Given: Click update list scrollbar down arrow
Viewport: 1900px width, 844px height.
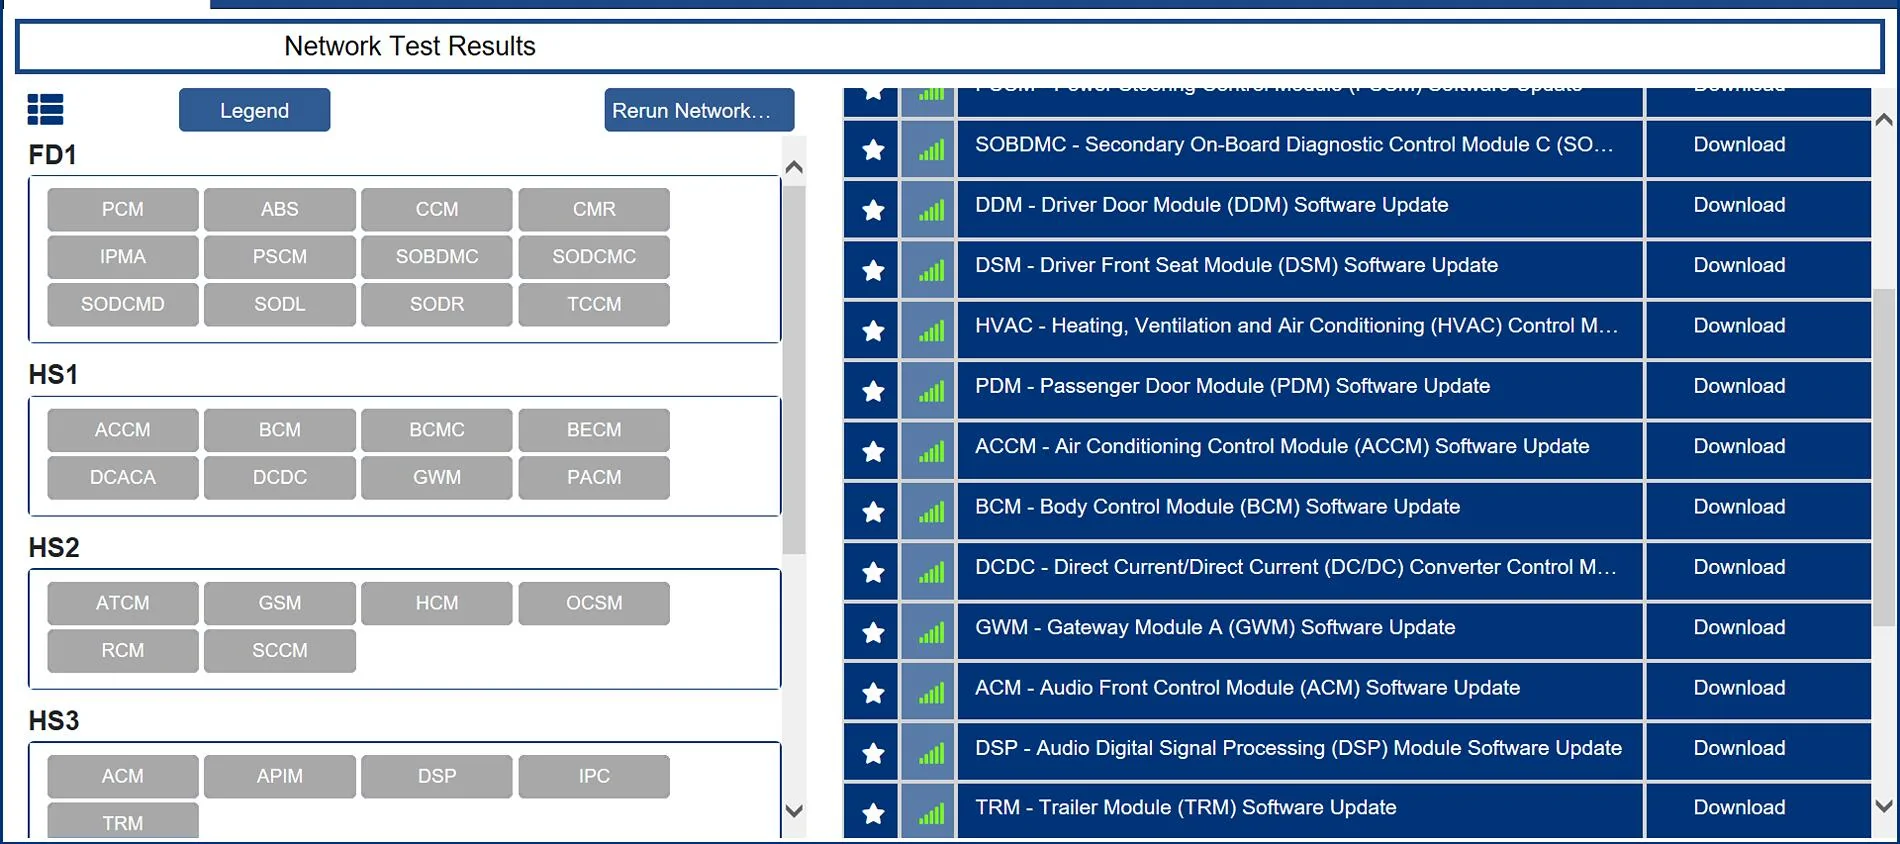Looking at the screenshot, I should click(x=1884, y=806).
